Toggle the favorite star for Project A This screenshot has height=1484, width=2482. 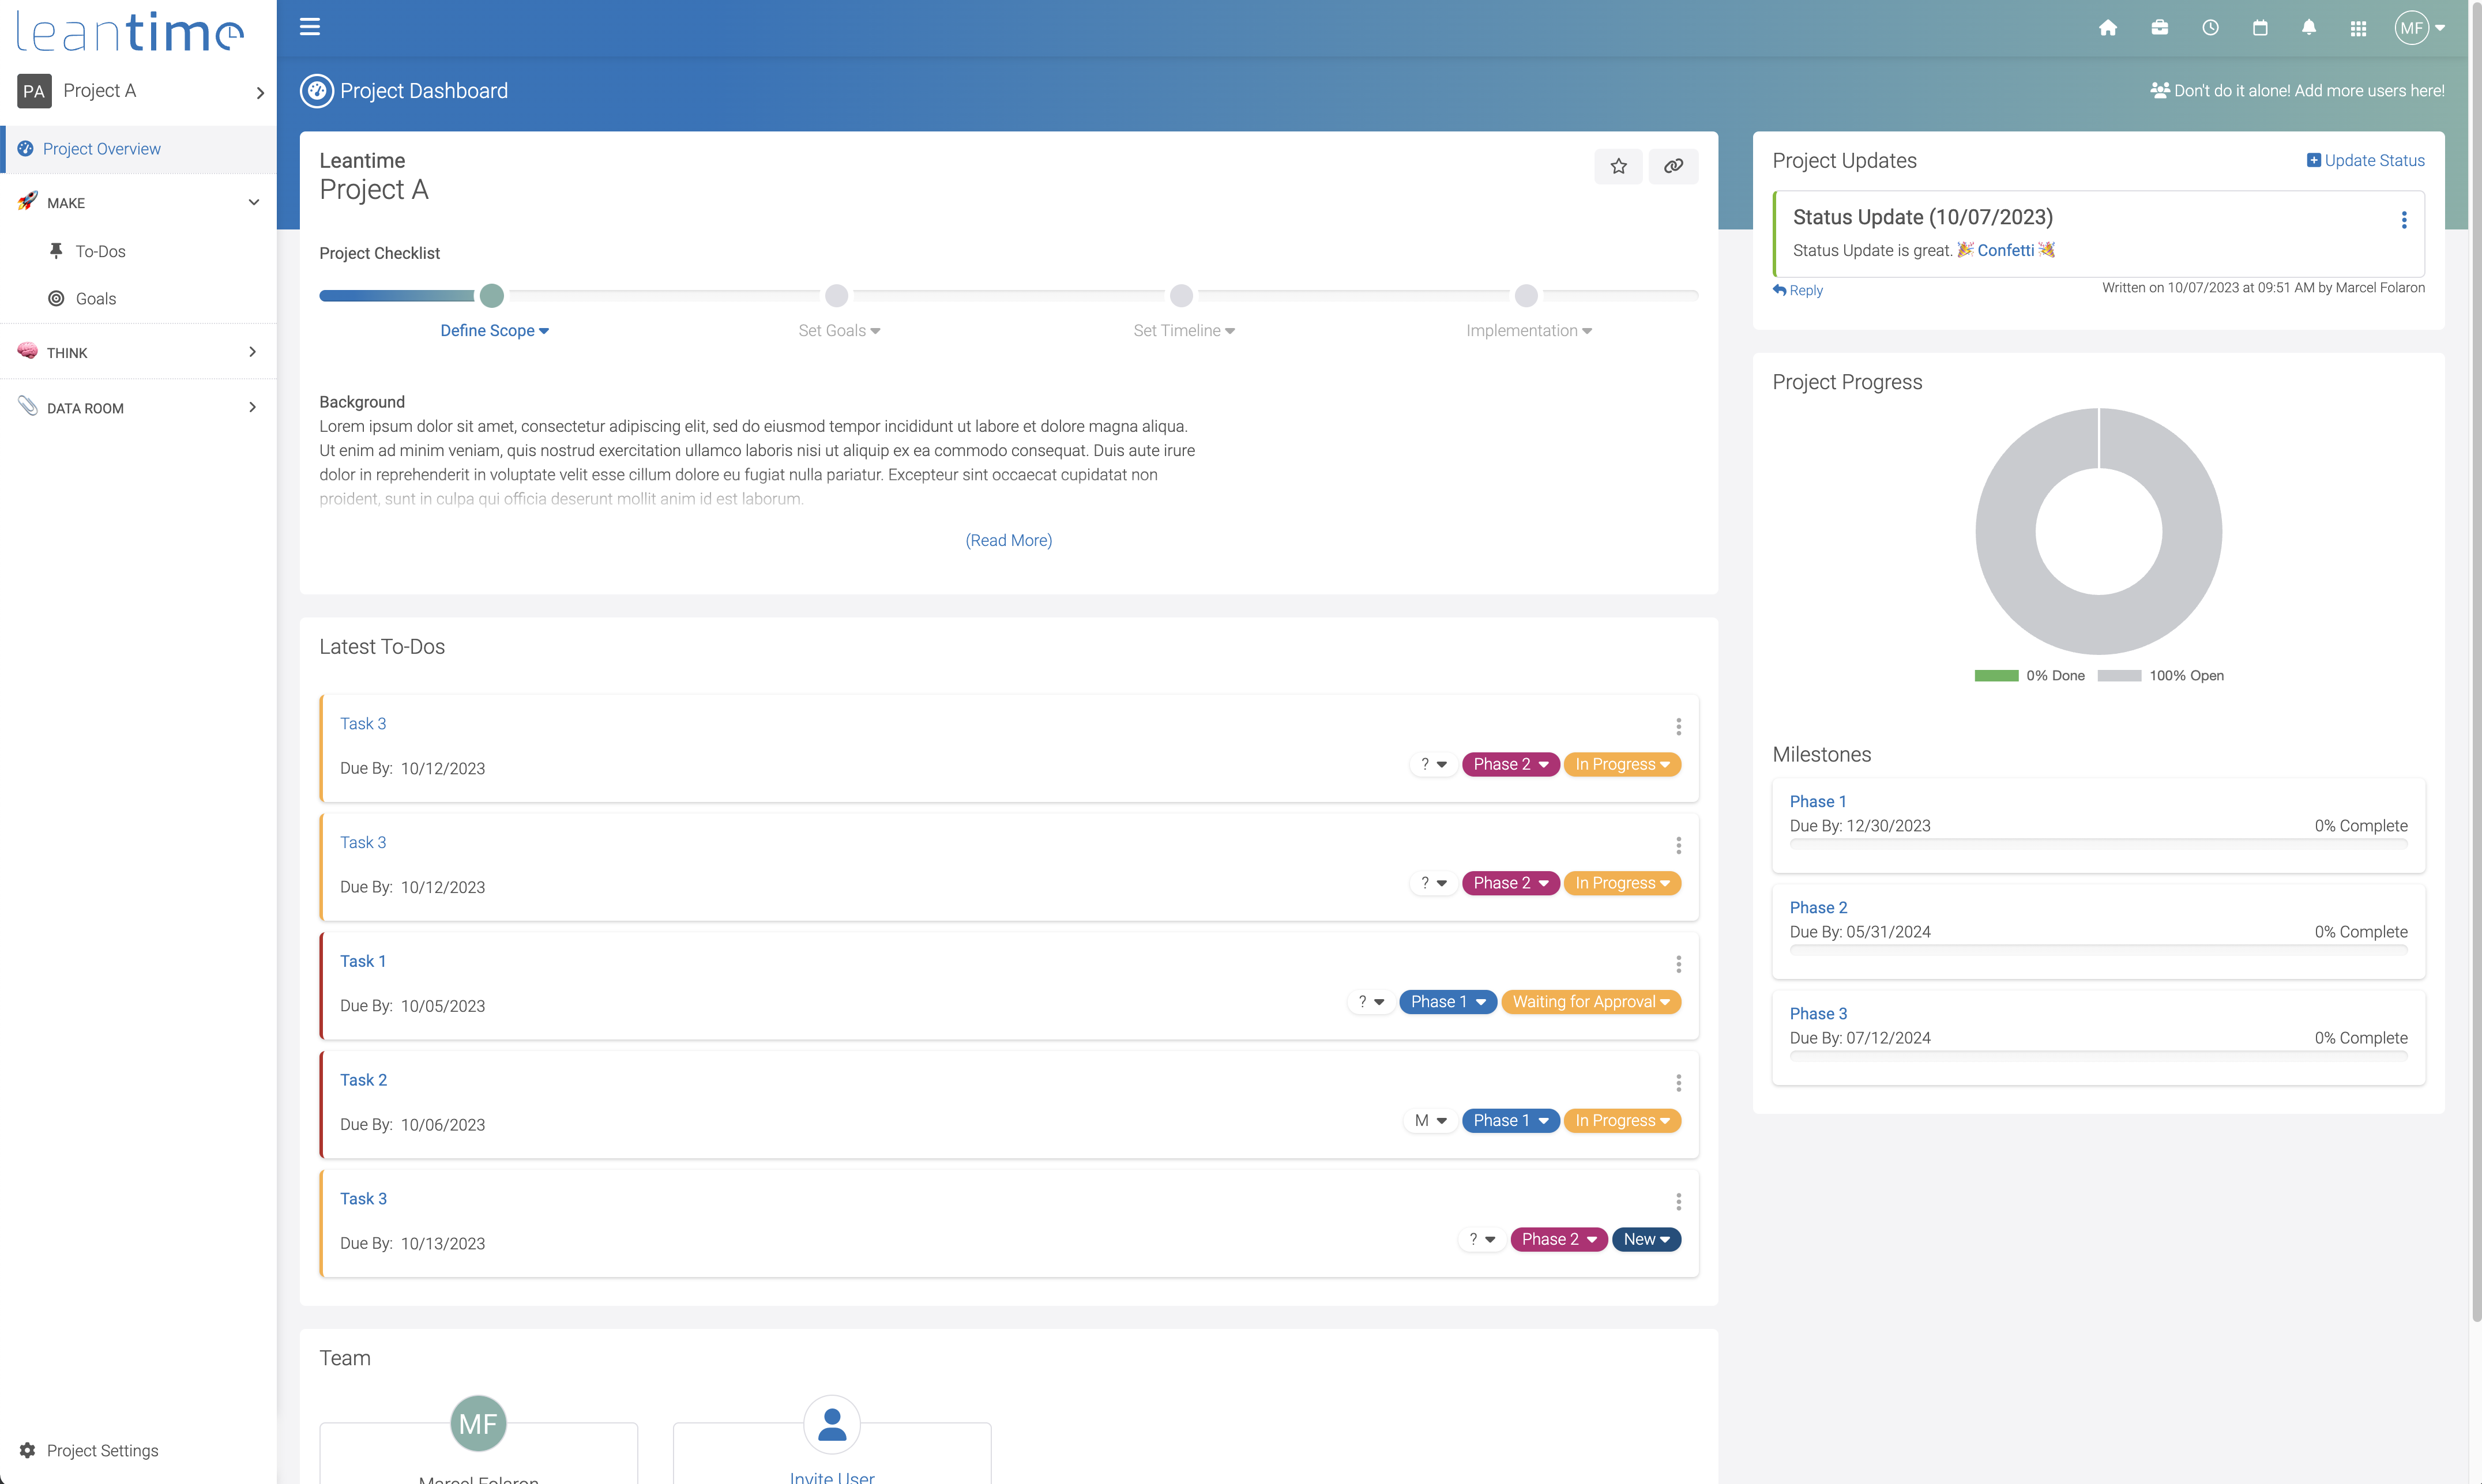tap(1618, 166)
